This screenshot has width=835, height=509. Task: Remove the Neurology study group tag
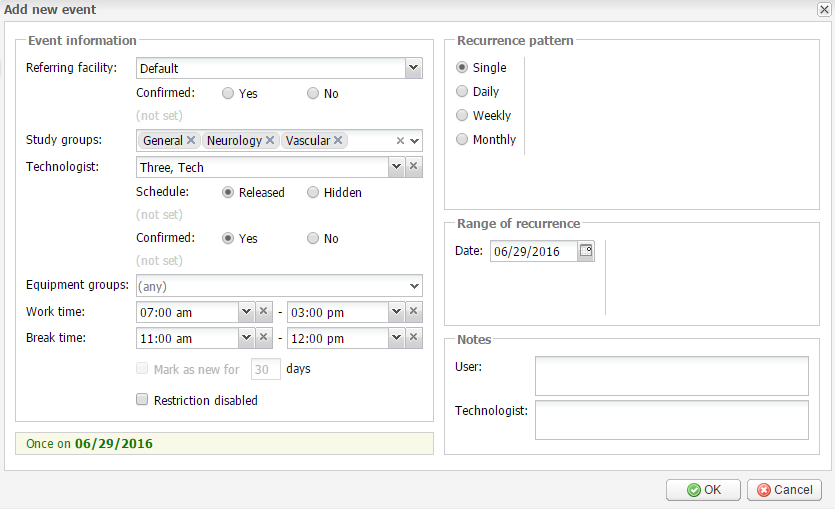pyautogui.click(x=270, y=140)
